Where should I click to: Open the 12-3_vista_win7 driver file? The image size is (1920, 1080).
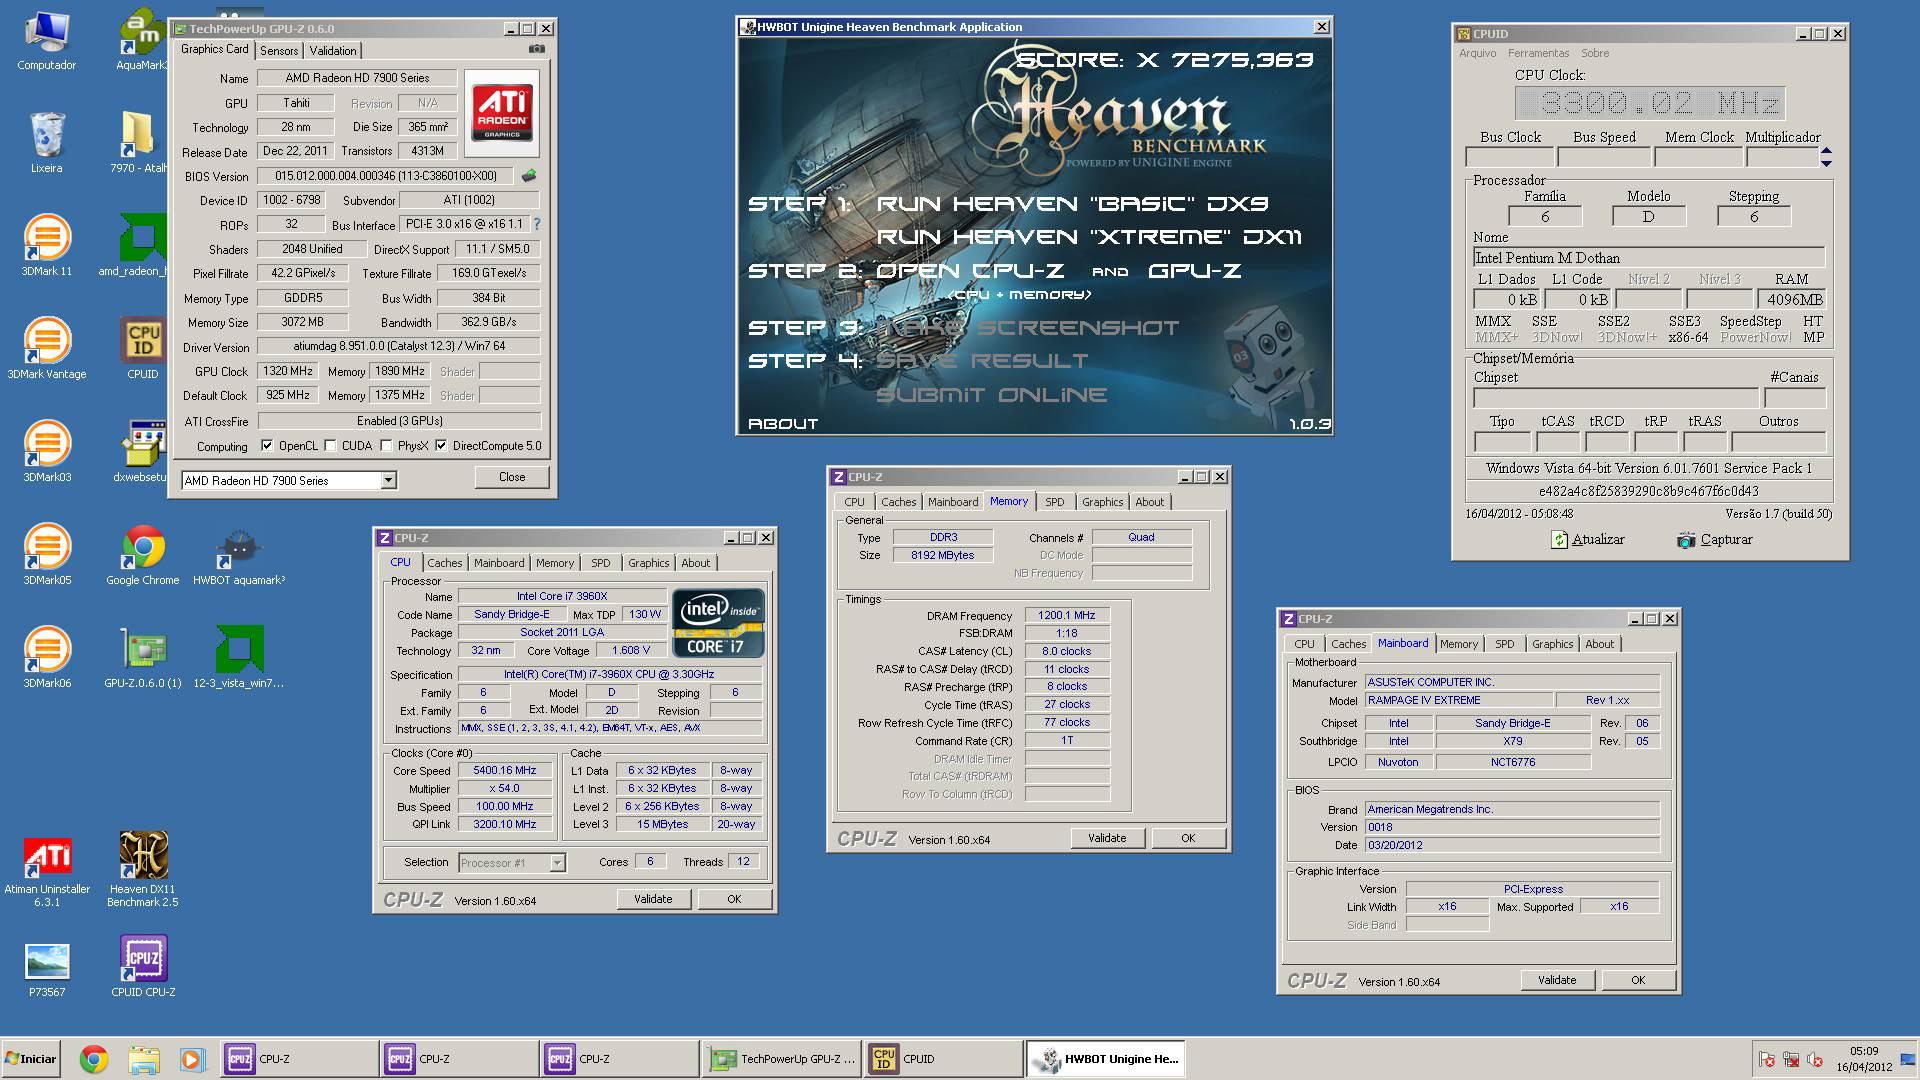238,658
